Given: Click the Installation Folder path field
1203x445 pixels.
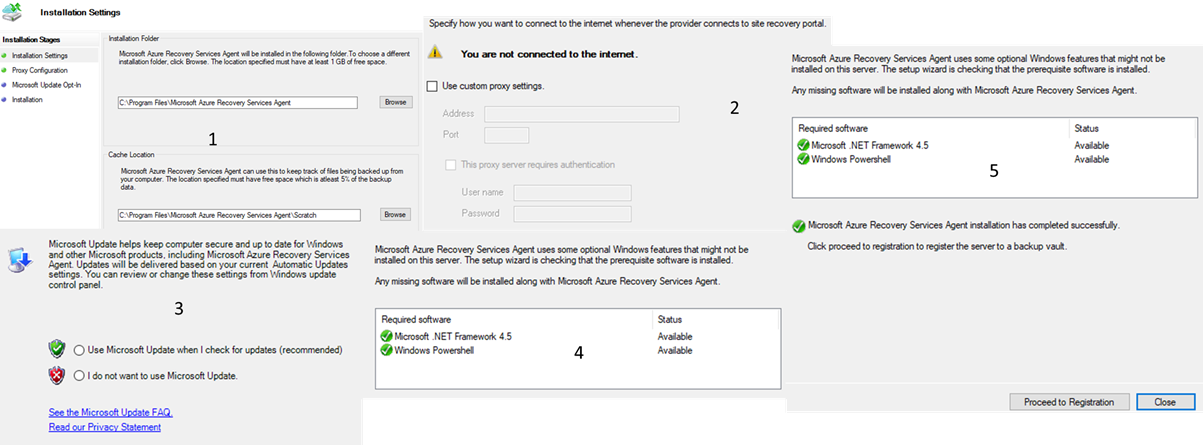Looking at the screenshot, I should (x=237, y=102).
